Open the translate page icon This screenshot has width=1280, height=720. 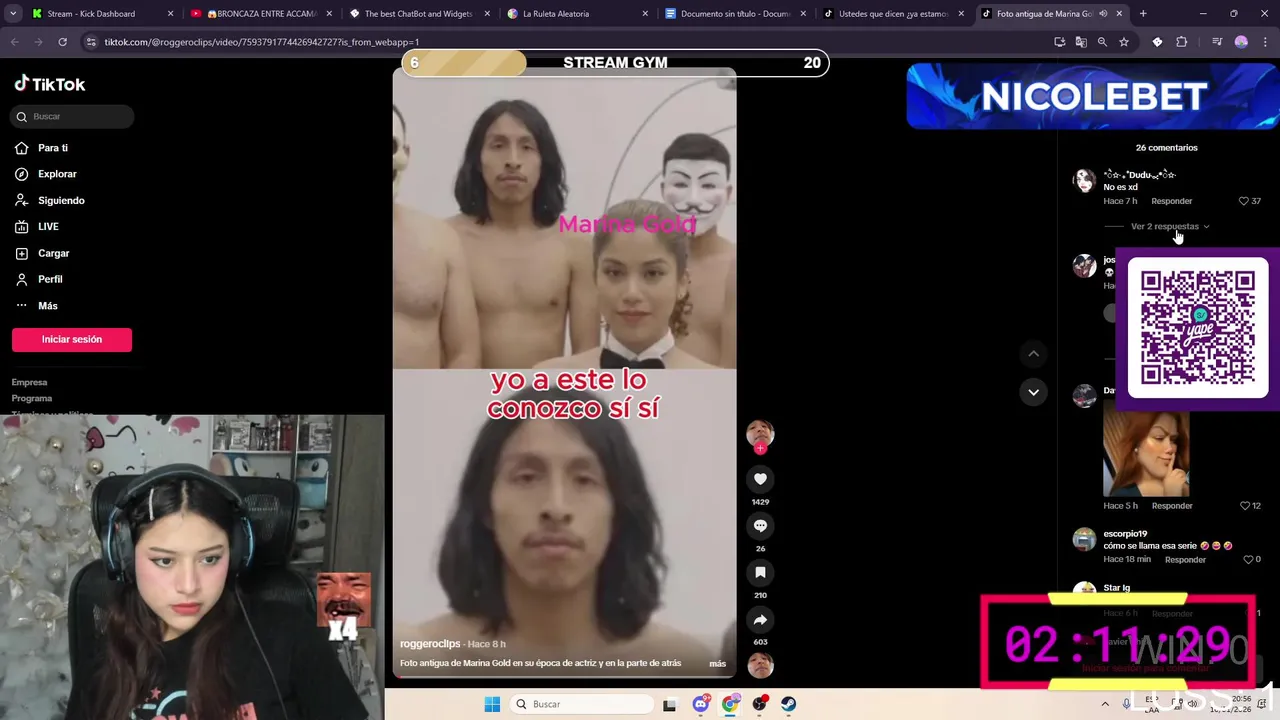(1081, 42)
